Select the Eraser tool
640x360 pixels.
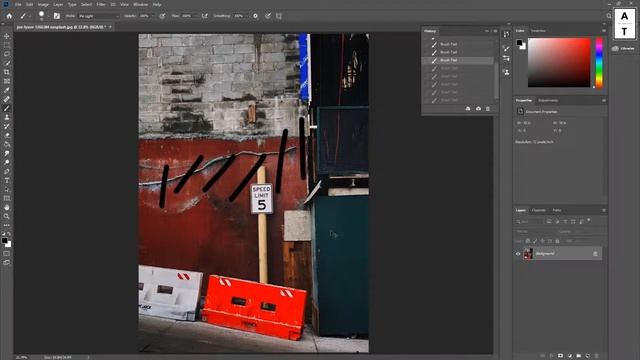(x=7, y=135)
